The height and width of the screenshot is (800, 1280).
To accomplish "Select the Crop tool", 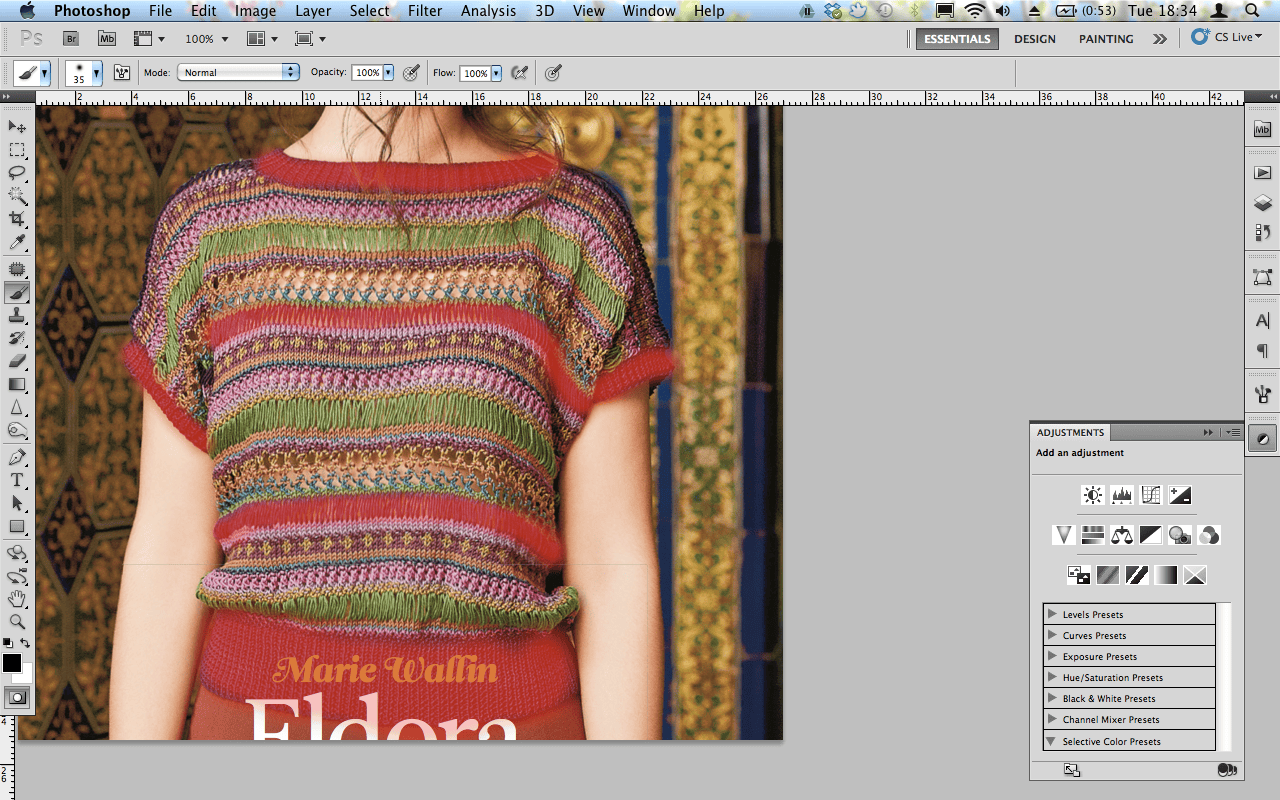I will pyautogui.click(x=17, y=219).
